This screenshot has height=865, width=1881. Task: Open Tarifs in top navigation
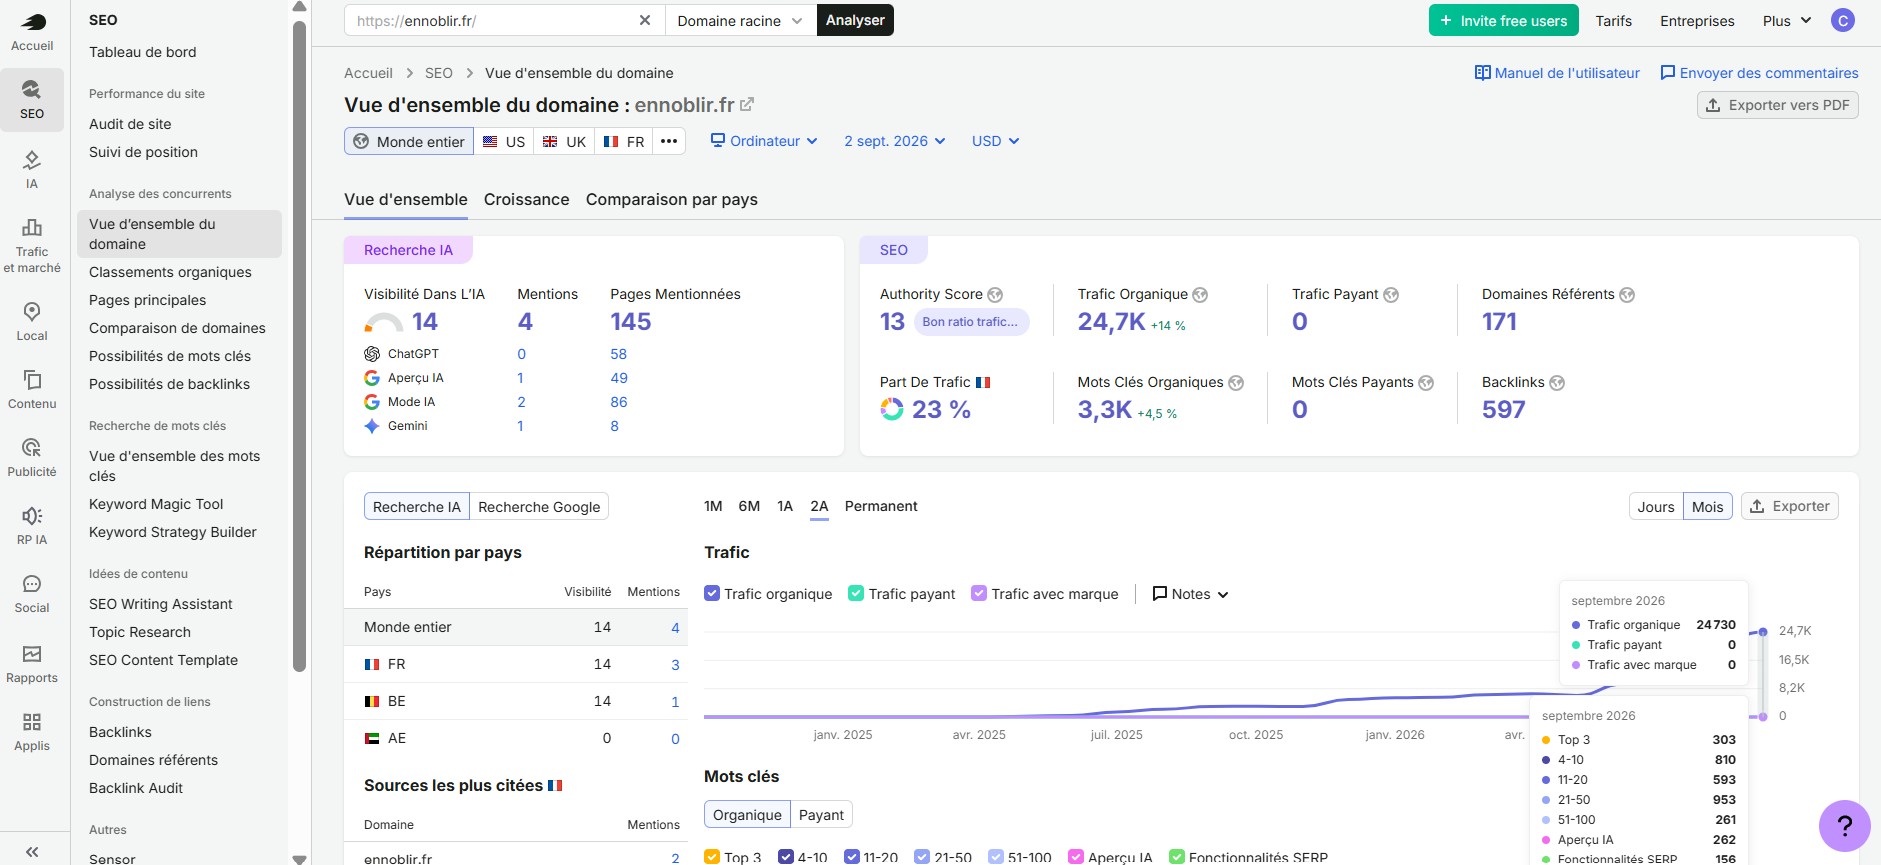pos(1613,21)
